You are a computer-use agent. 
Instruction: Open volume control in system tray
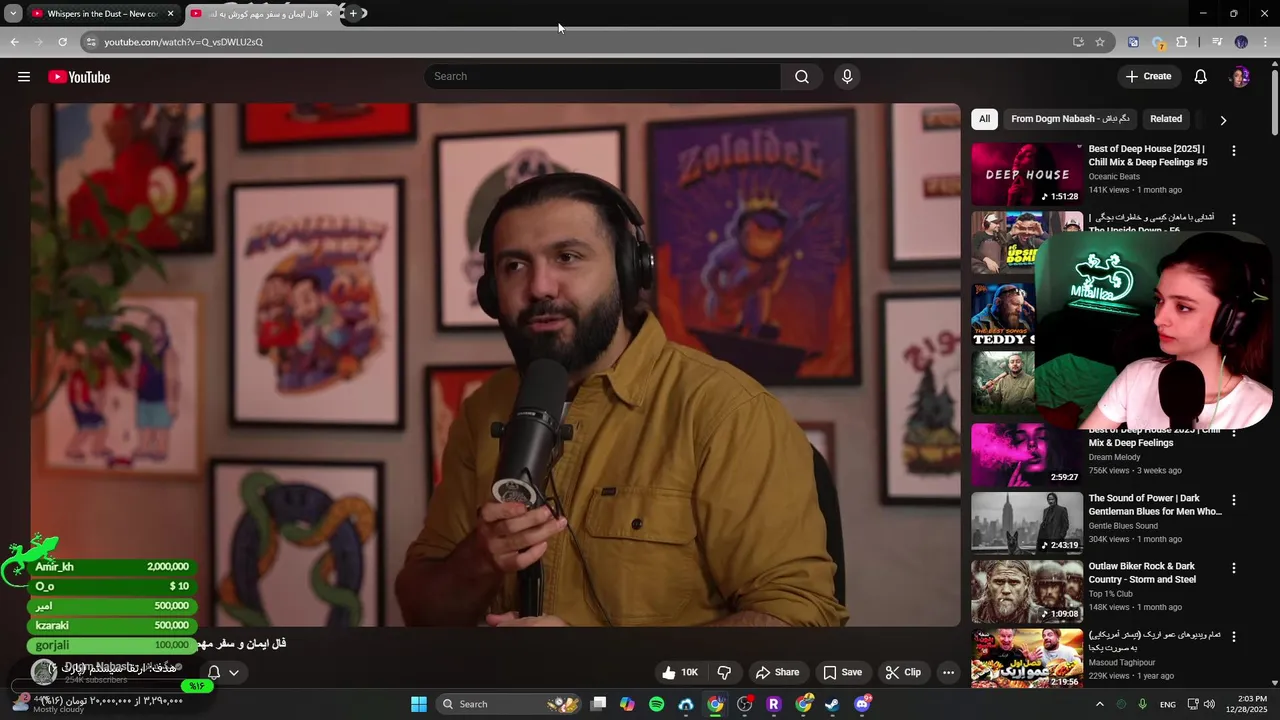(x=1209, y=704)
